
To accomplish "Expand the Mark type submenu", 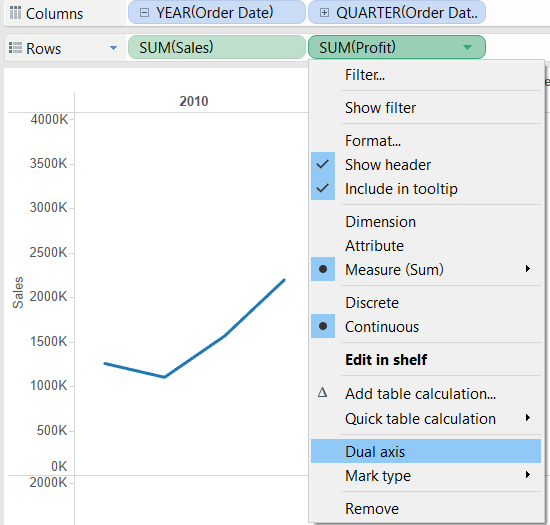I will pos(426,476).
